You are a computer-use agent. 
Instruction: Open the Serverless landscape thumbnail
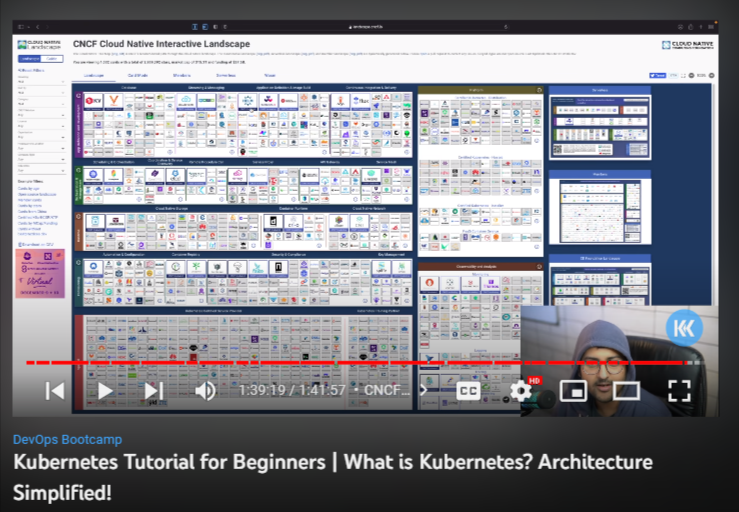click(x=600, y=127)
